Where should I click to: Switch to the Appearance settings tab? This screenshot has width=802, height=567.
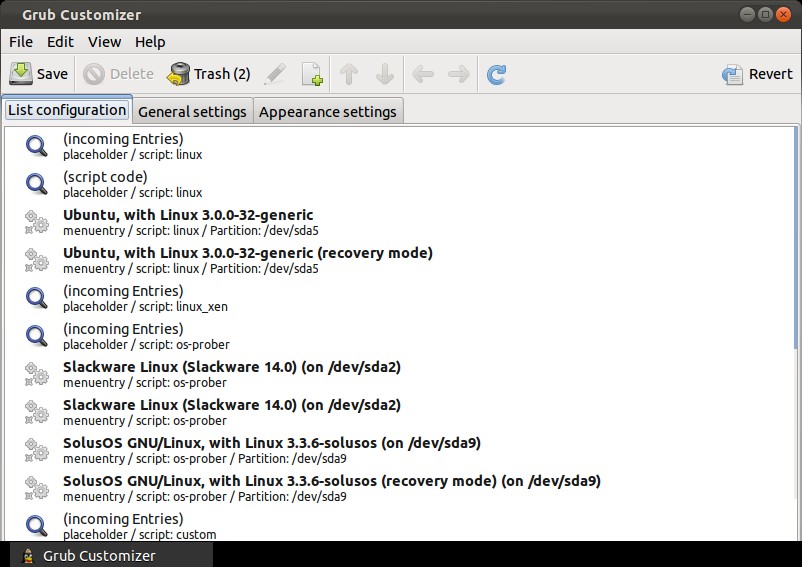[x=328, y=111]
